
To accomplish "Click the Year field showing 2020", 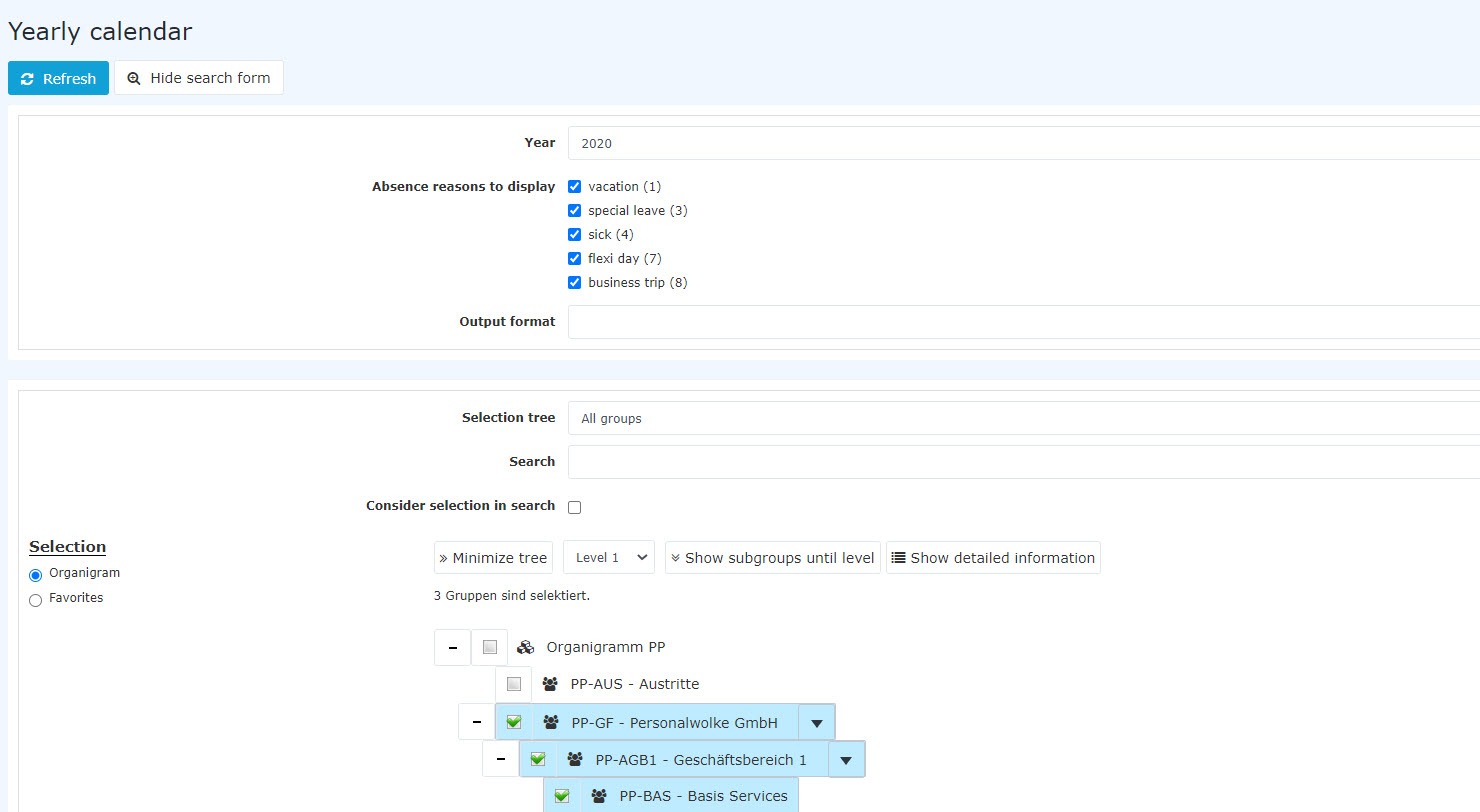I will [1024, 143].
